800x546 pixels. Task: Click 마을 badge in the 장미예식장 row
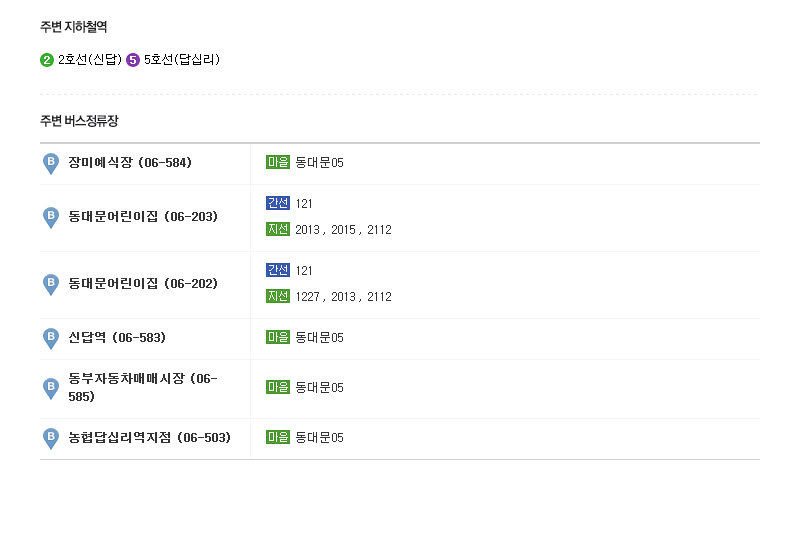click(x=278, y=162)
